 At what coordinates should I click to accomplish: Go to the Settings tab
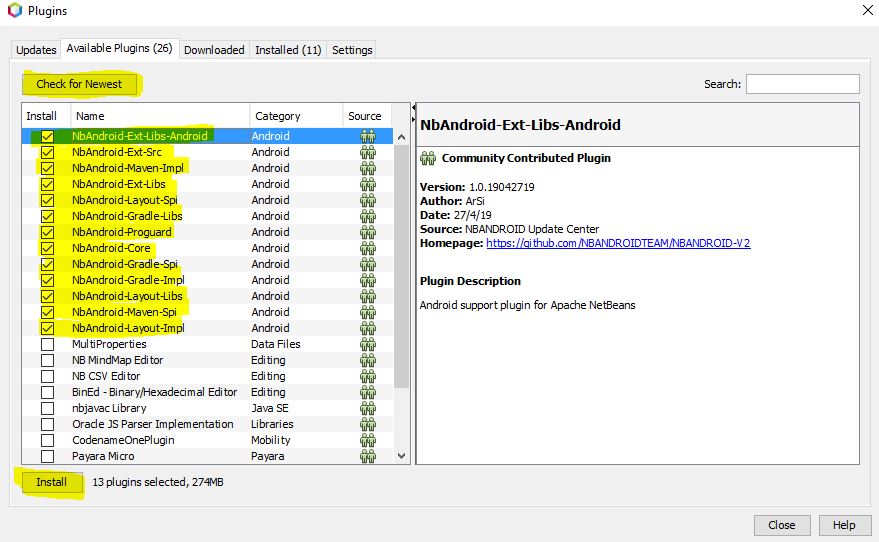tap(352, 50)
